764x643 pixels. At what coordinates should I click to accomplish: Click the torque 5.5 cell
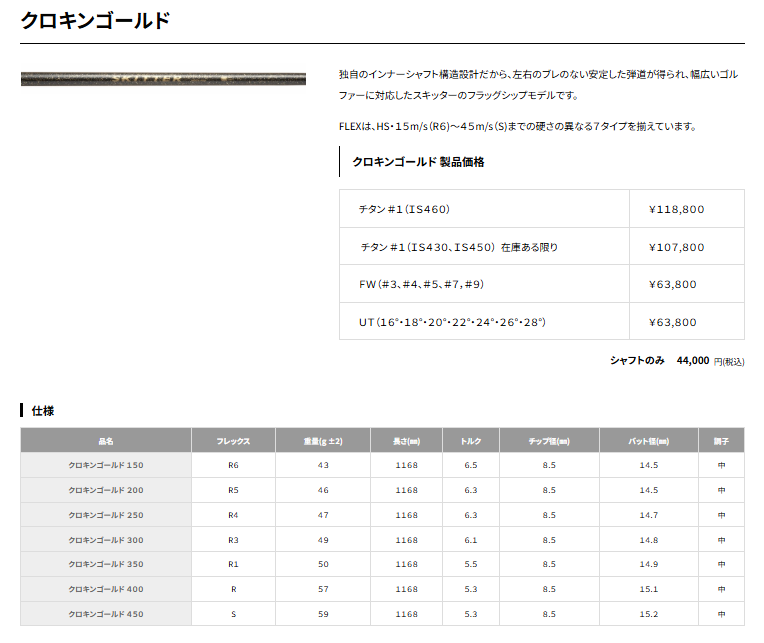(471, 564)
